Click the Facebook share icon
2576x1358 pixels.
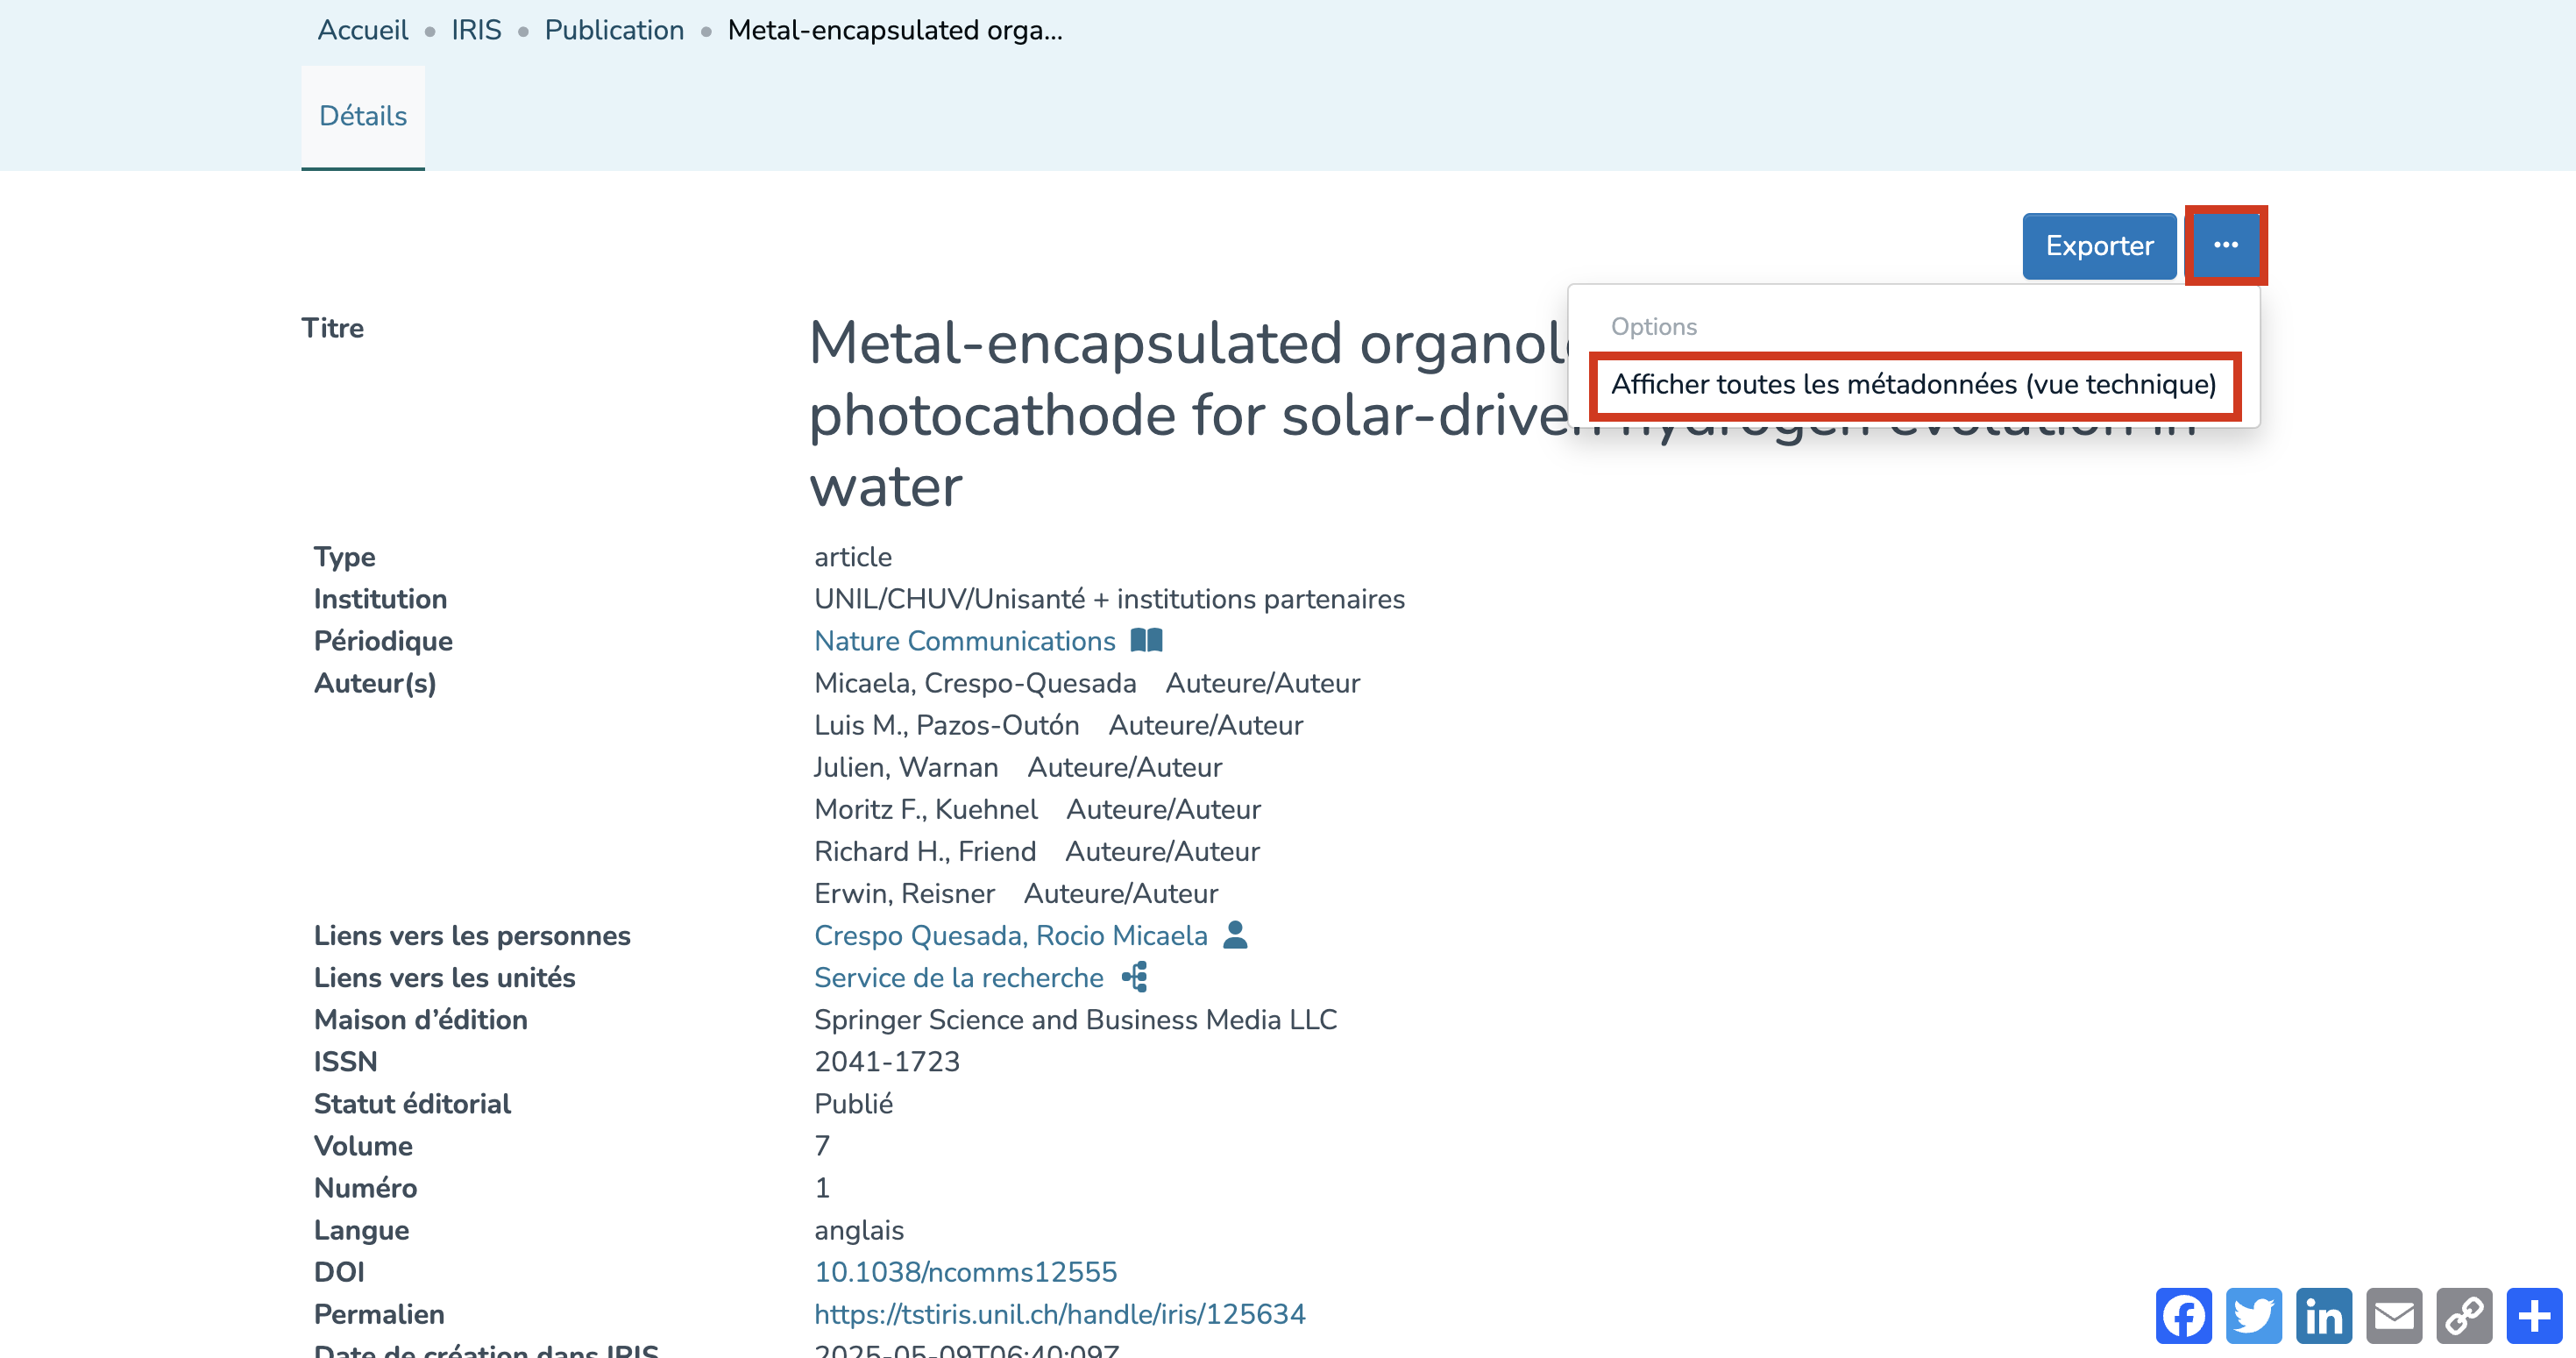pyautogui.click(x=2183, y=1315)
